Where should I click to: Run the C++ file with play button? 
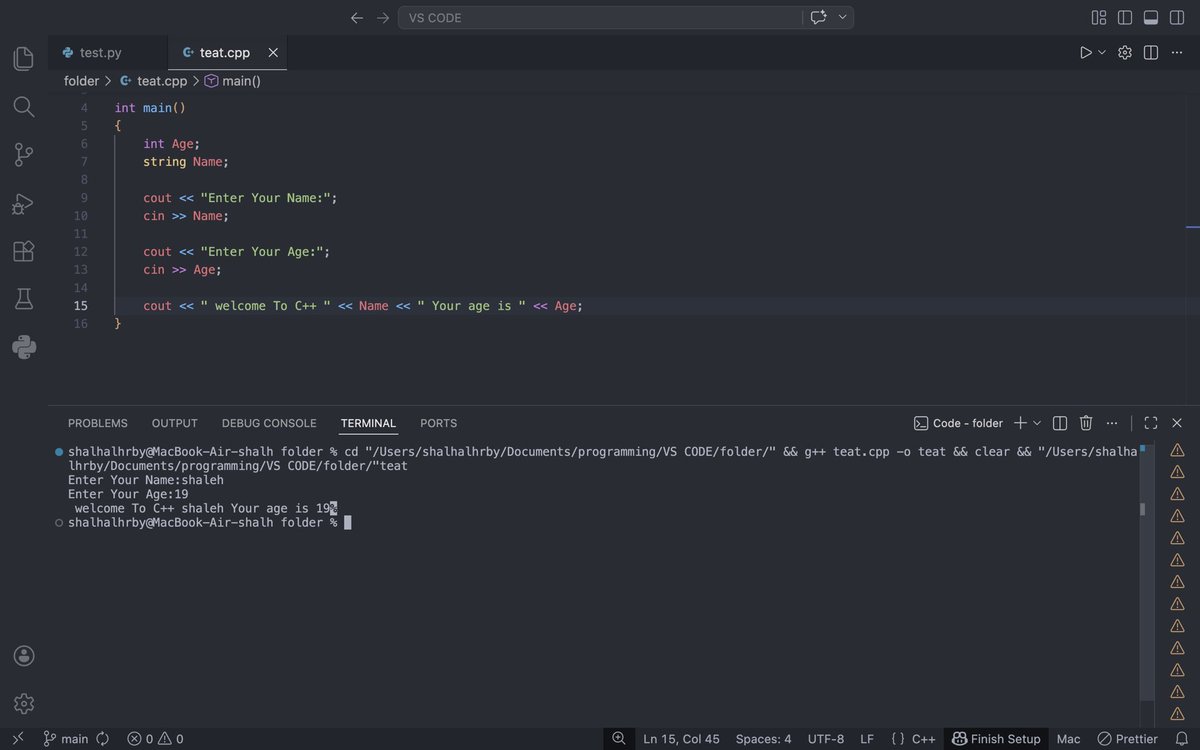click(x=1086, y=52)
